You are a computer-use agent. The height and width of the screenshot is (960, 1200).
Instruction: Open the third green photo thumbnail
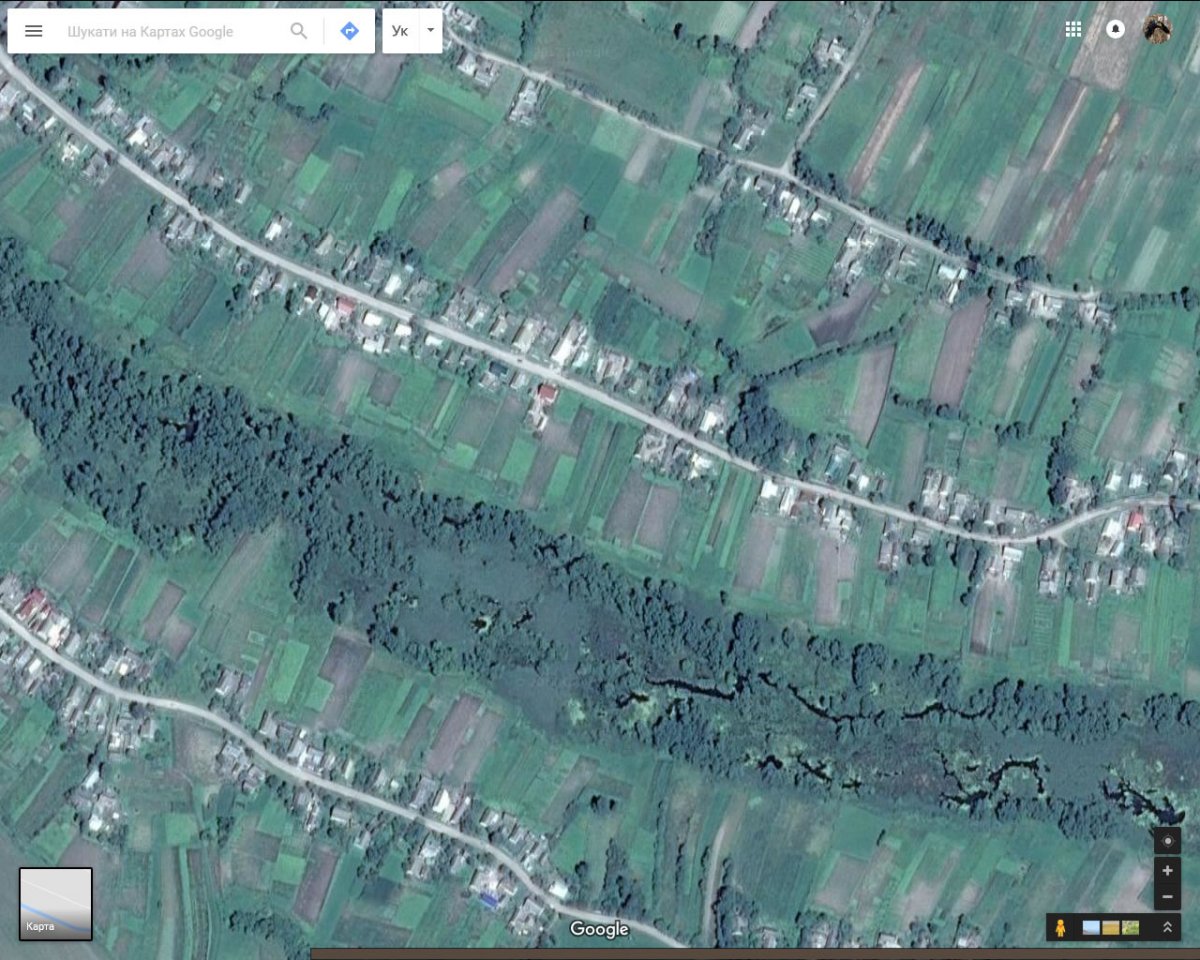(x=1130, y=928)
